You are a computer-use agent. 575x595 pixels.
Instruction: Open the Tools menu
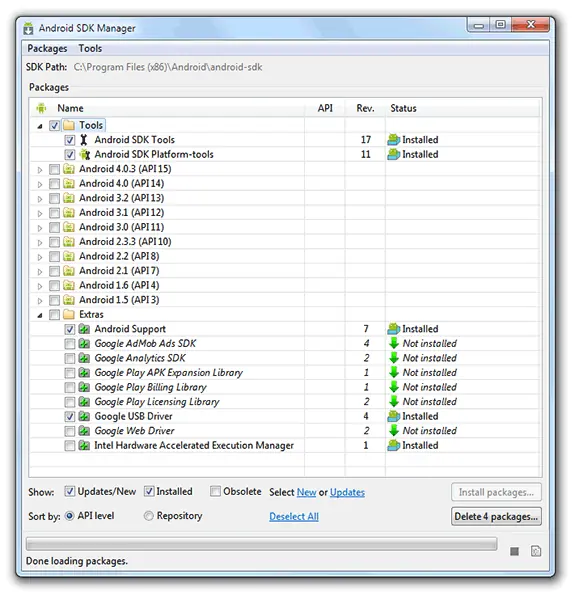tap(90, 49)
